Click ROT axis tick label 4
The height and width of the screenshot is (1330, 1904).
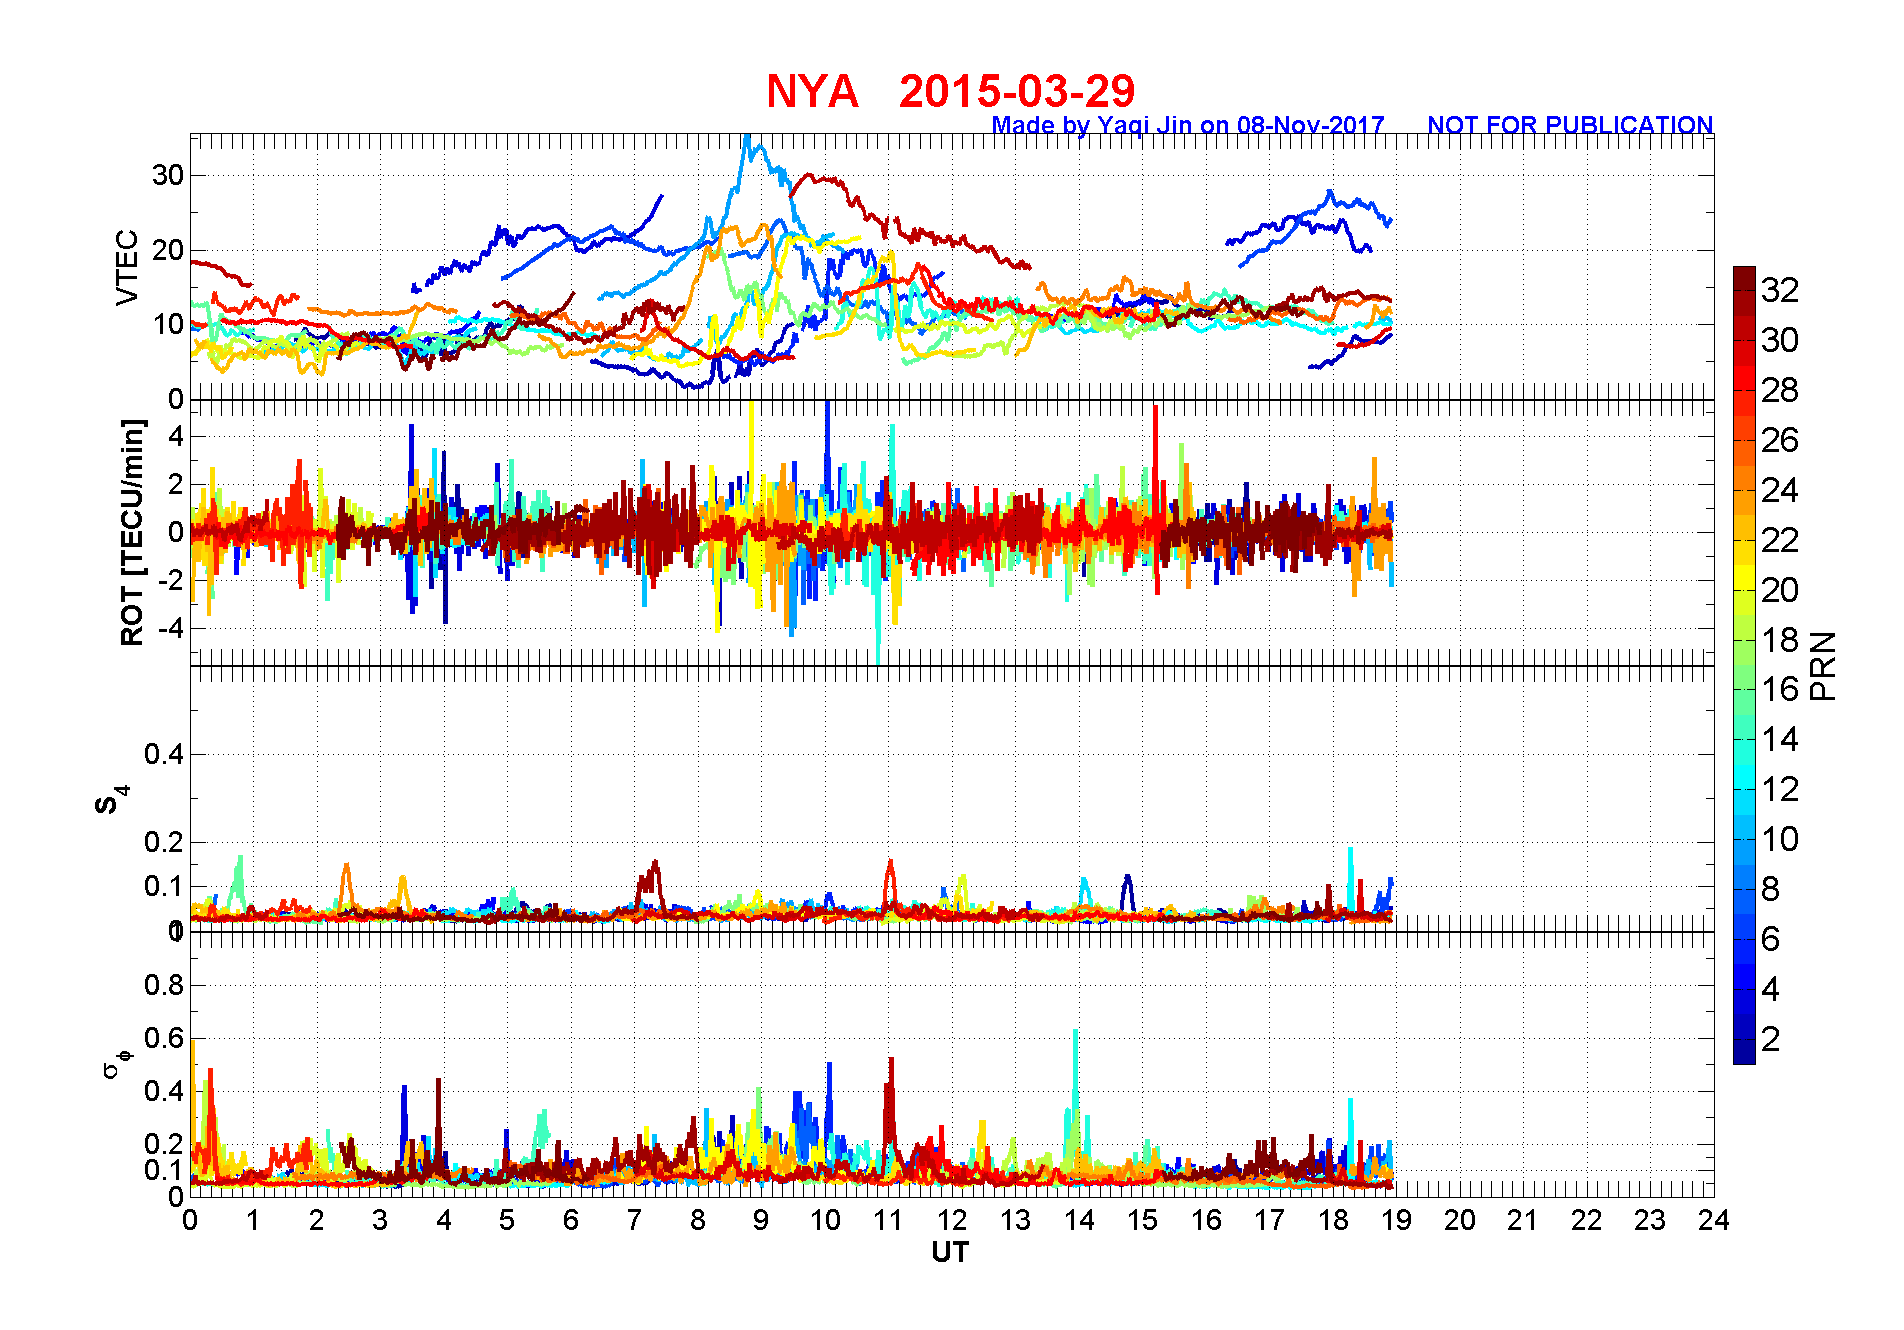pos(177,436)
